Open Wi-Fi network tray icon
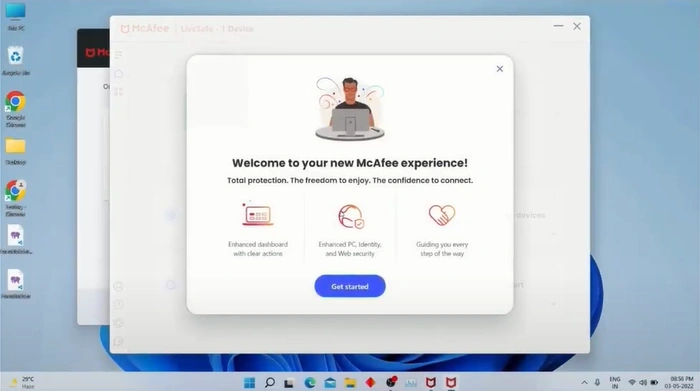Image resolution: width=700 pixels, height=391 pixels. [x=632, y=383]
